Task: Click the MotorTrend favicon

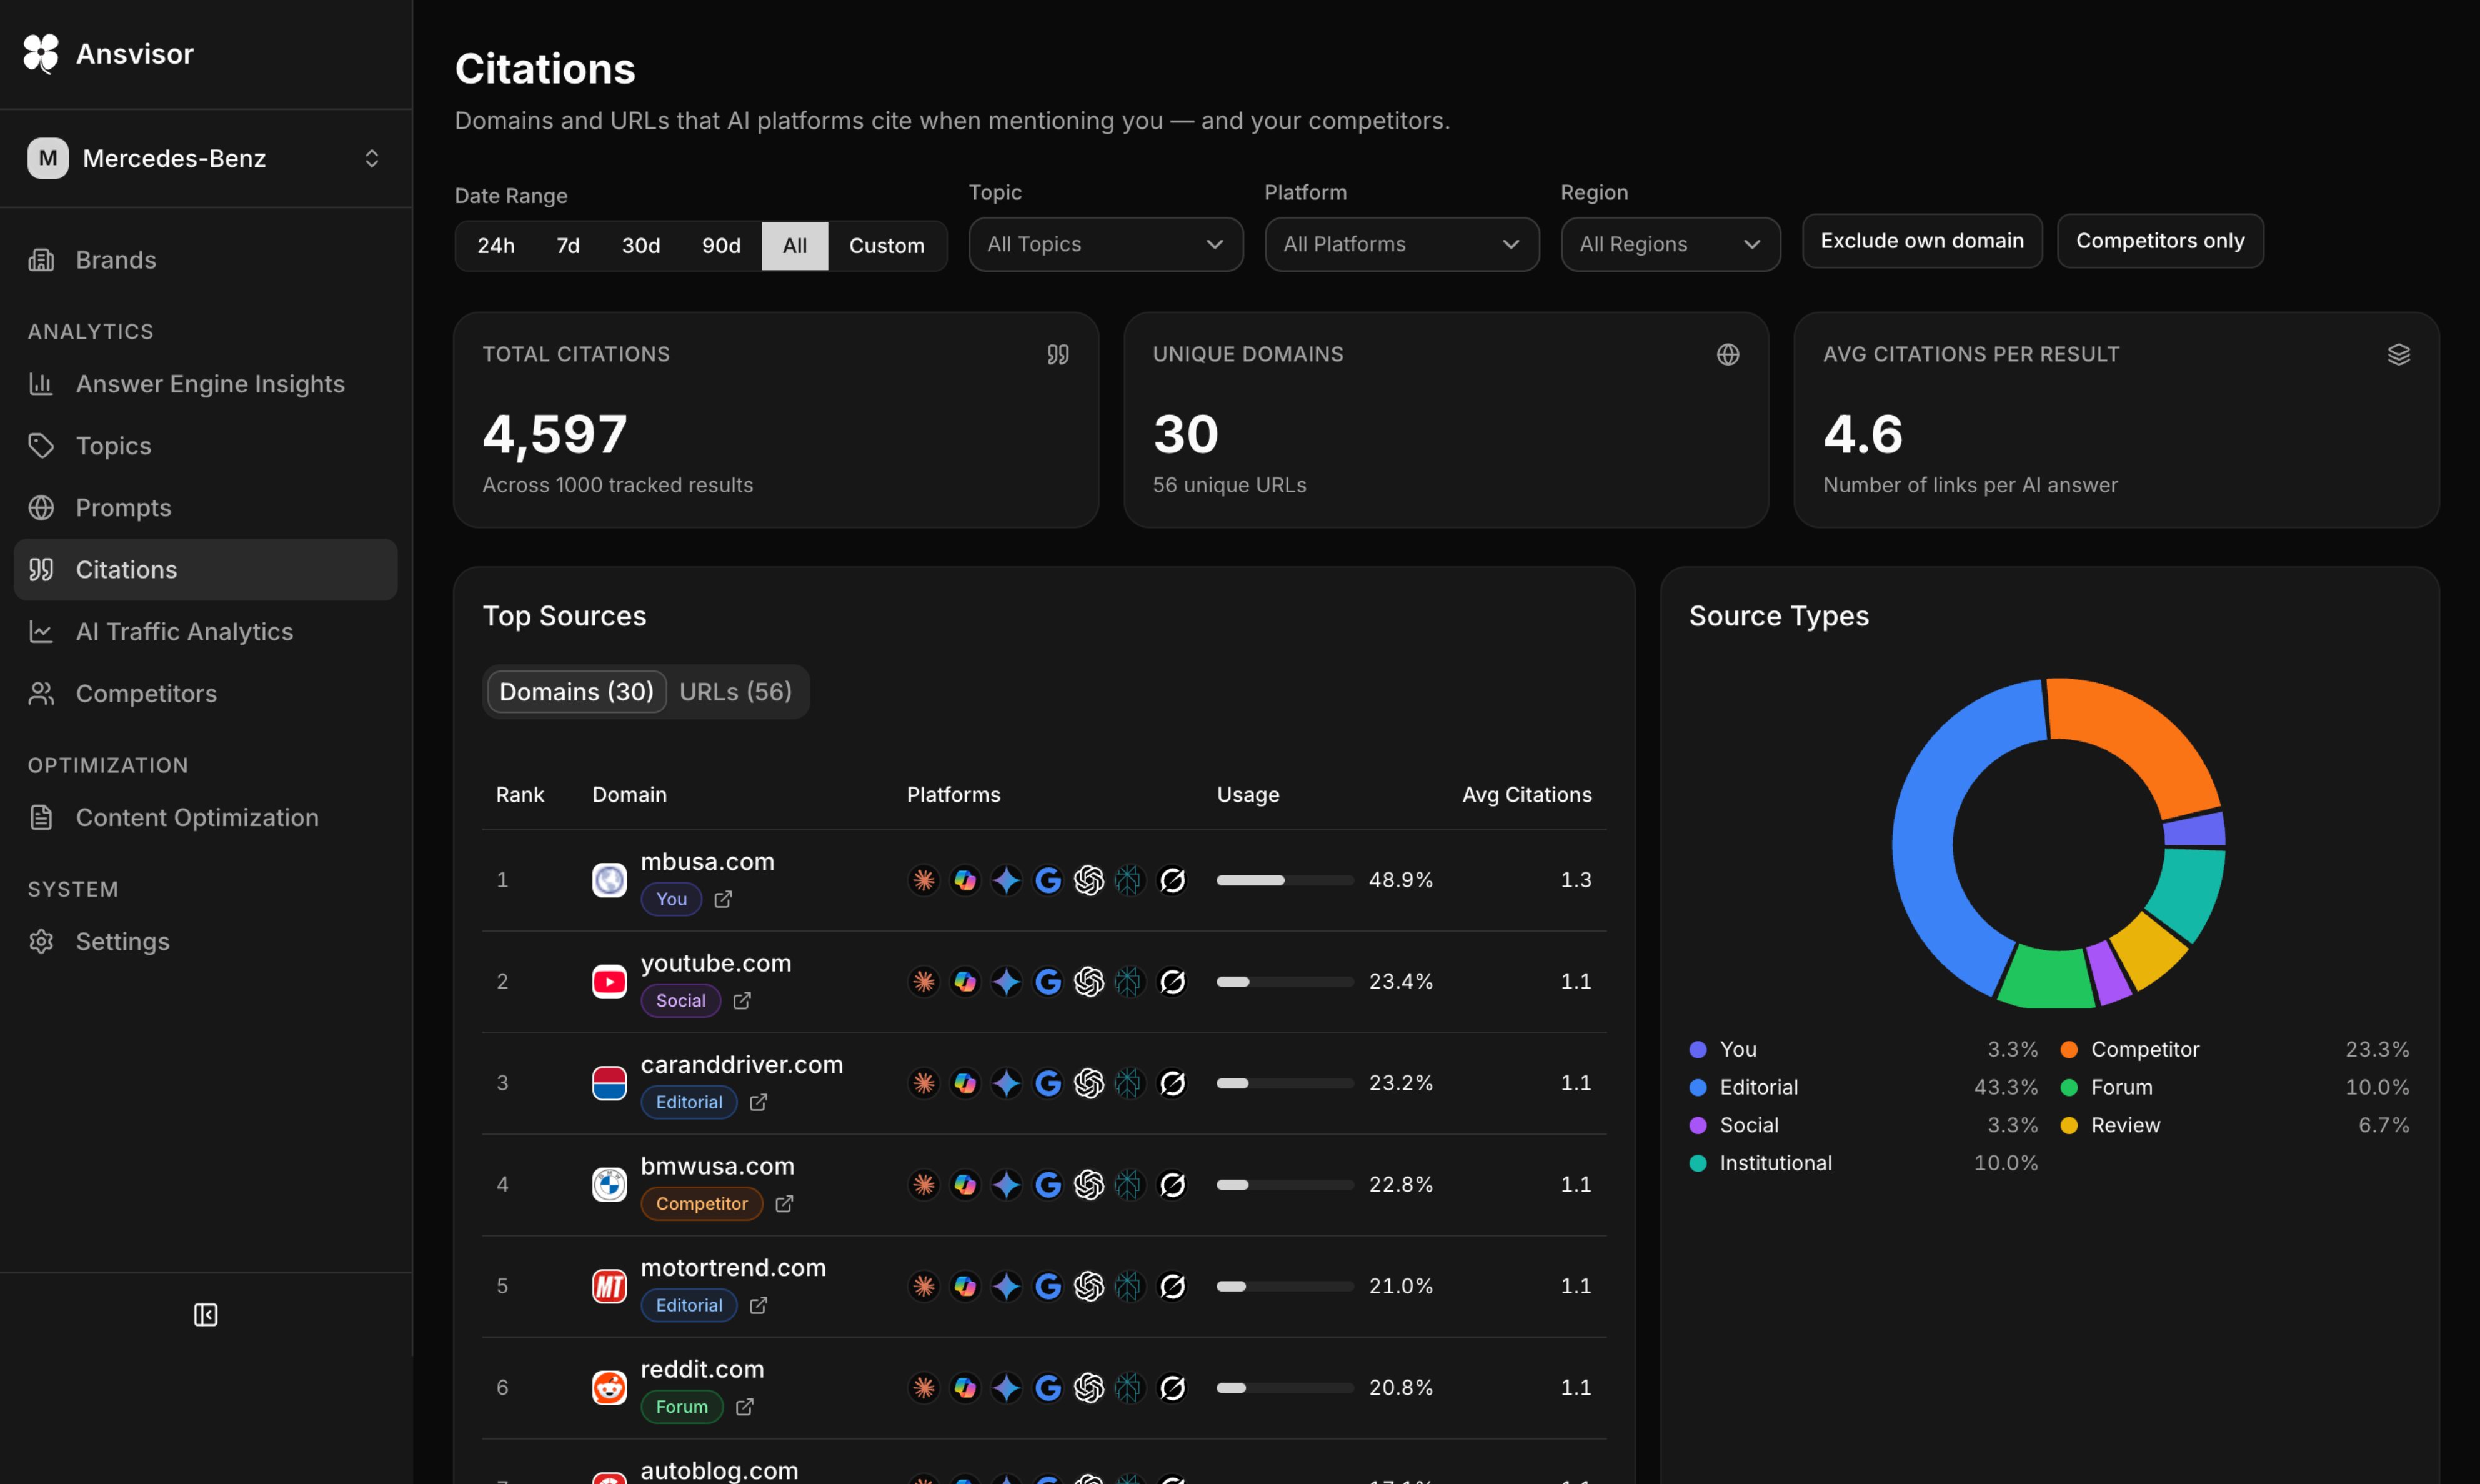Action: pyautogui.click(x=609, y=1286)
